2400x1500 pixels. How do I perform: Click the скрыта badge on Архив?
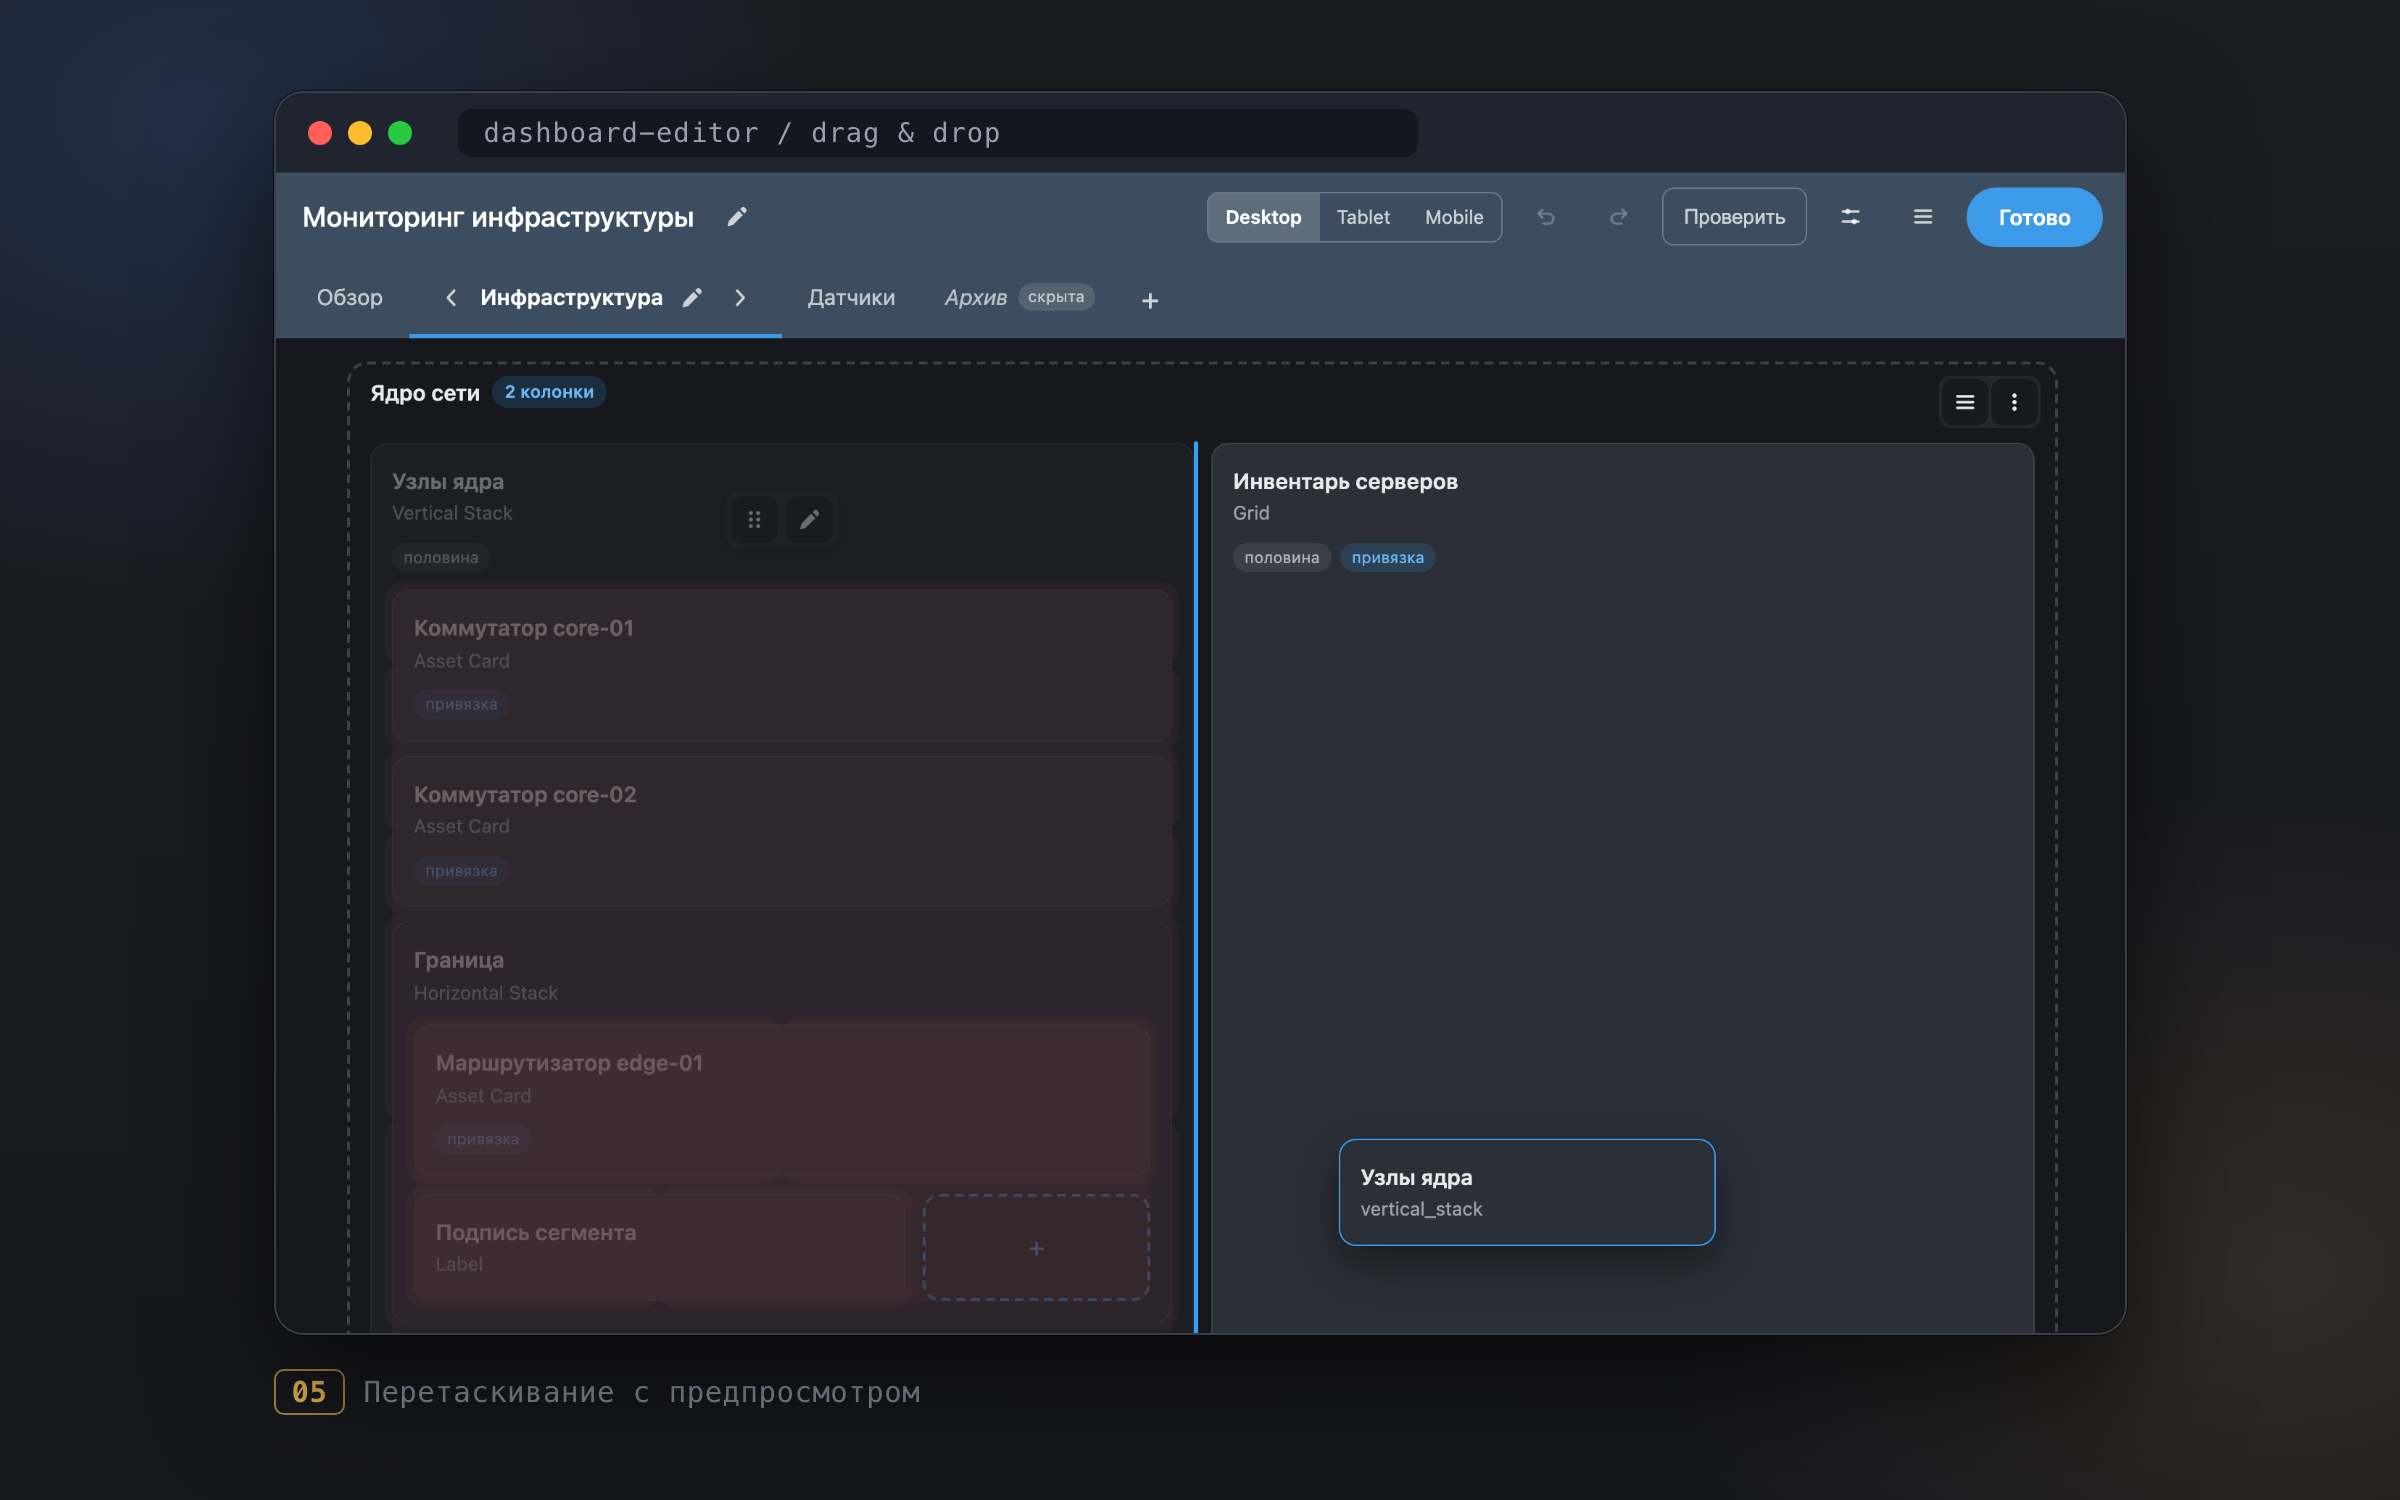click(1056, 297)
